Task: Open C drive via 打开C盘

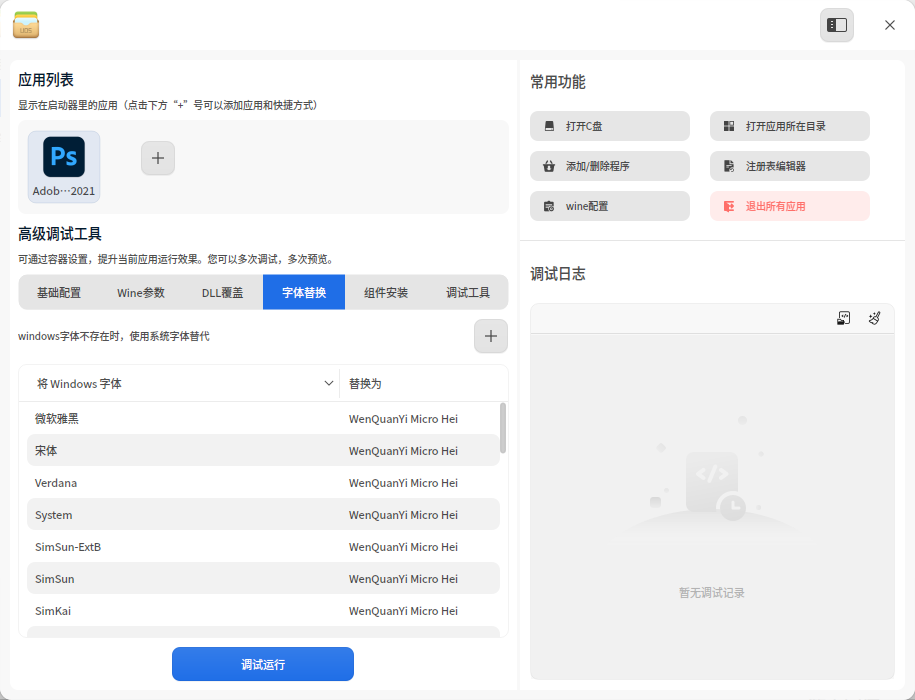Action: coord(610,126)
